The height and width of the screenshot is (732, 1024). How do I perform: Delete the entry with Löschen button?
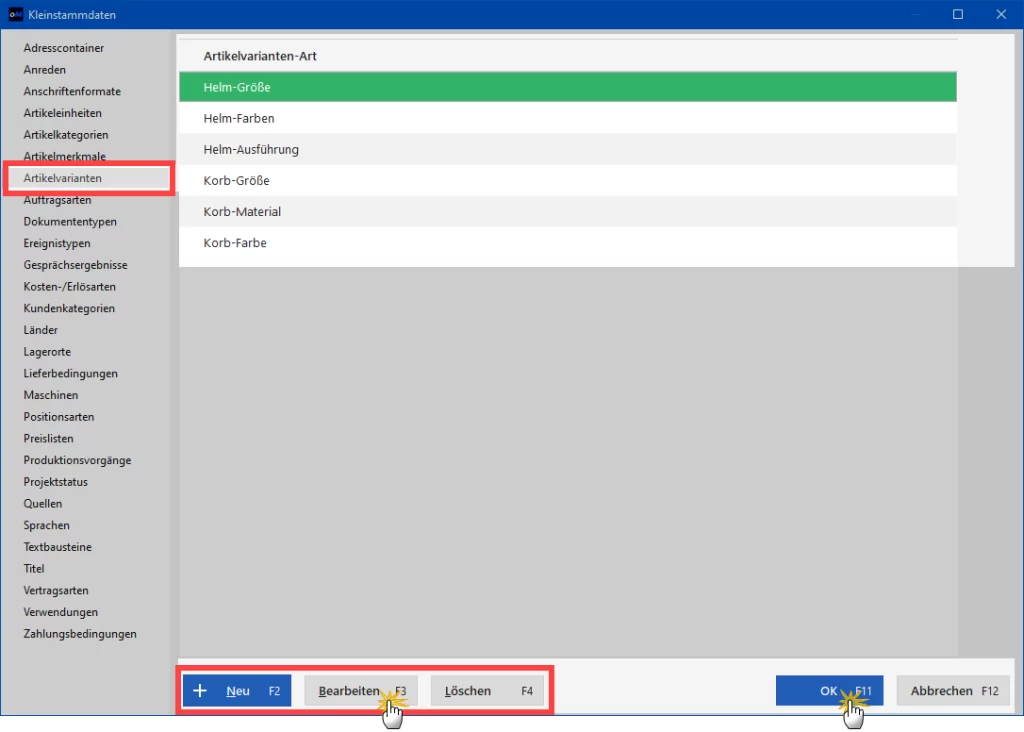487,691
